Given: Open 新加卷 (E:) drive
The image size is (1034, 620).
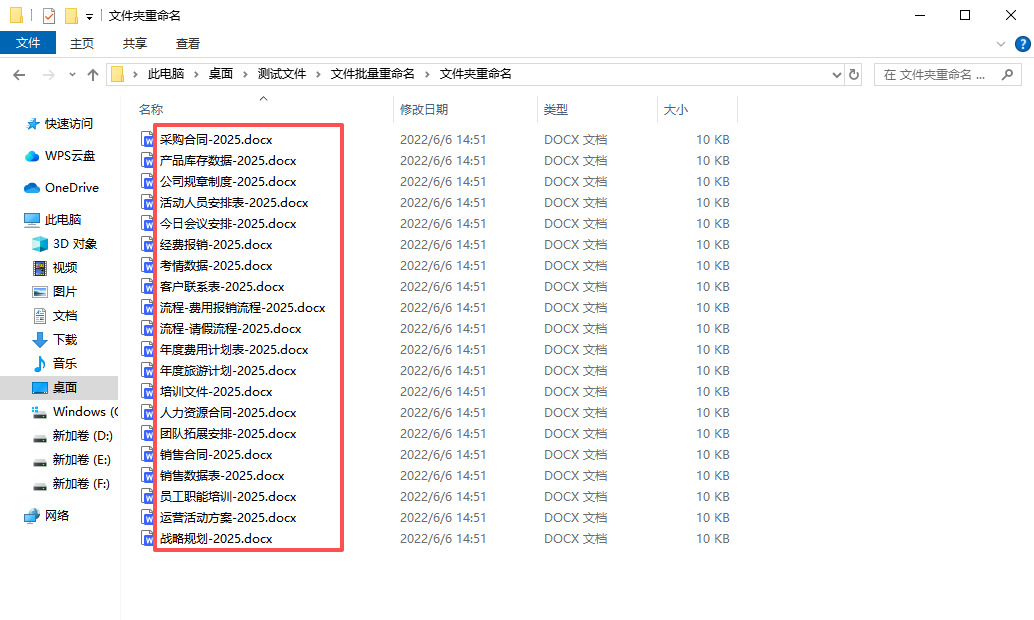Looking at the screenshot, I should [81, 459].
